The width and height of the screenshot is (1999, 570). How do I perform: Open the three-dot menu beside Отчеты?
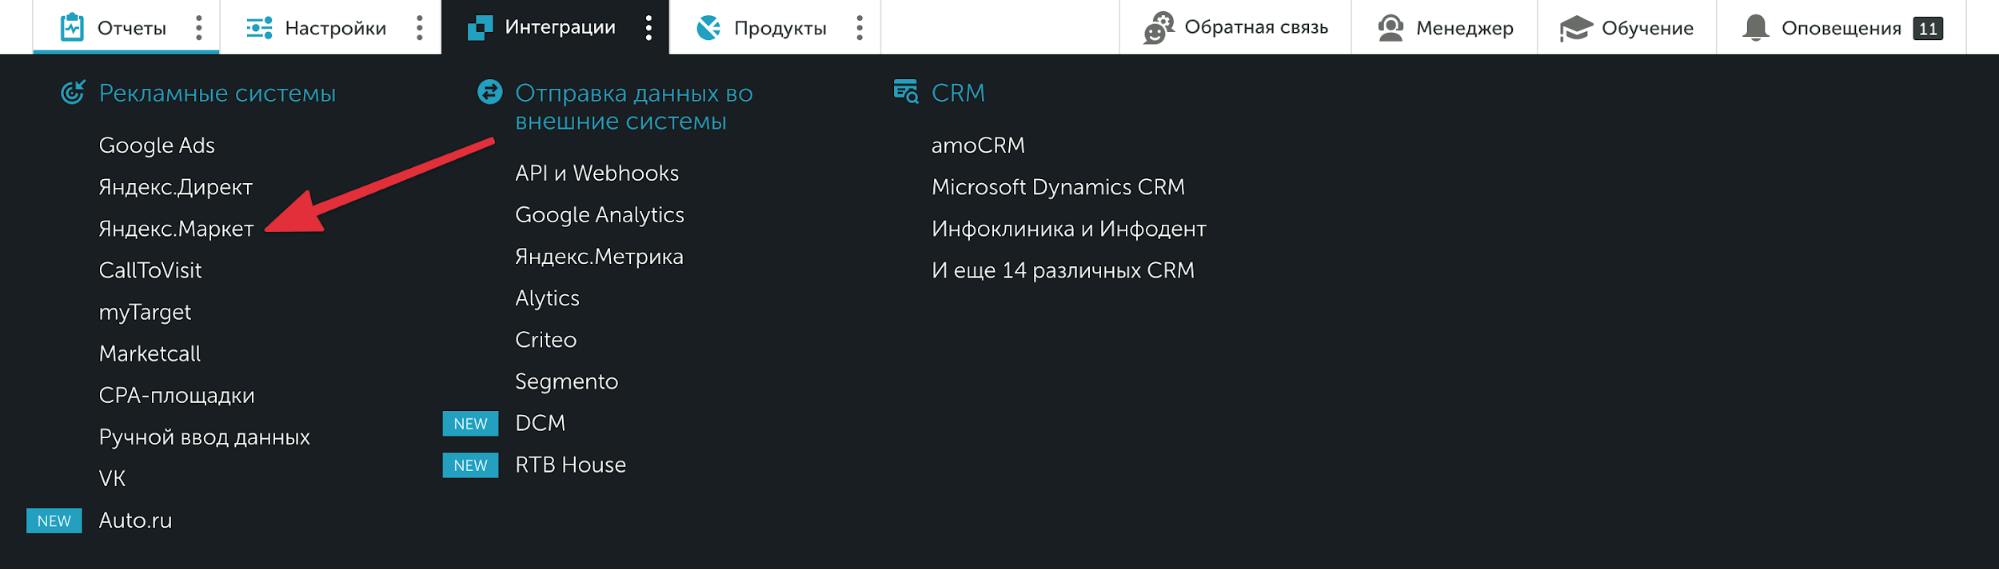tap(199, 28)
